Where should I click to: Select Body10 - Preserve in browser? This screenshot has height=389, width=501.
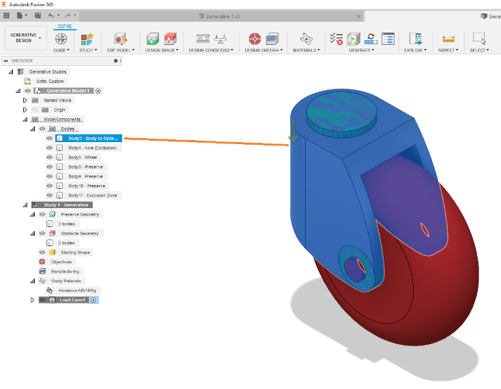pos(87,186)
